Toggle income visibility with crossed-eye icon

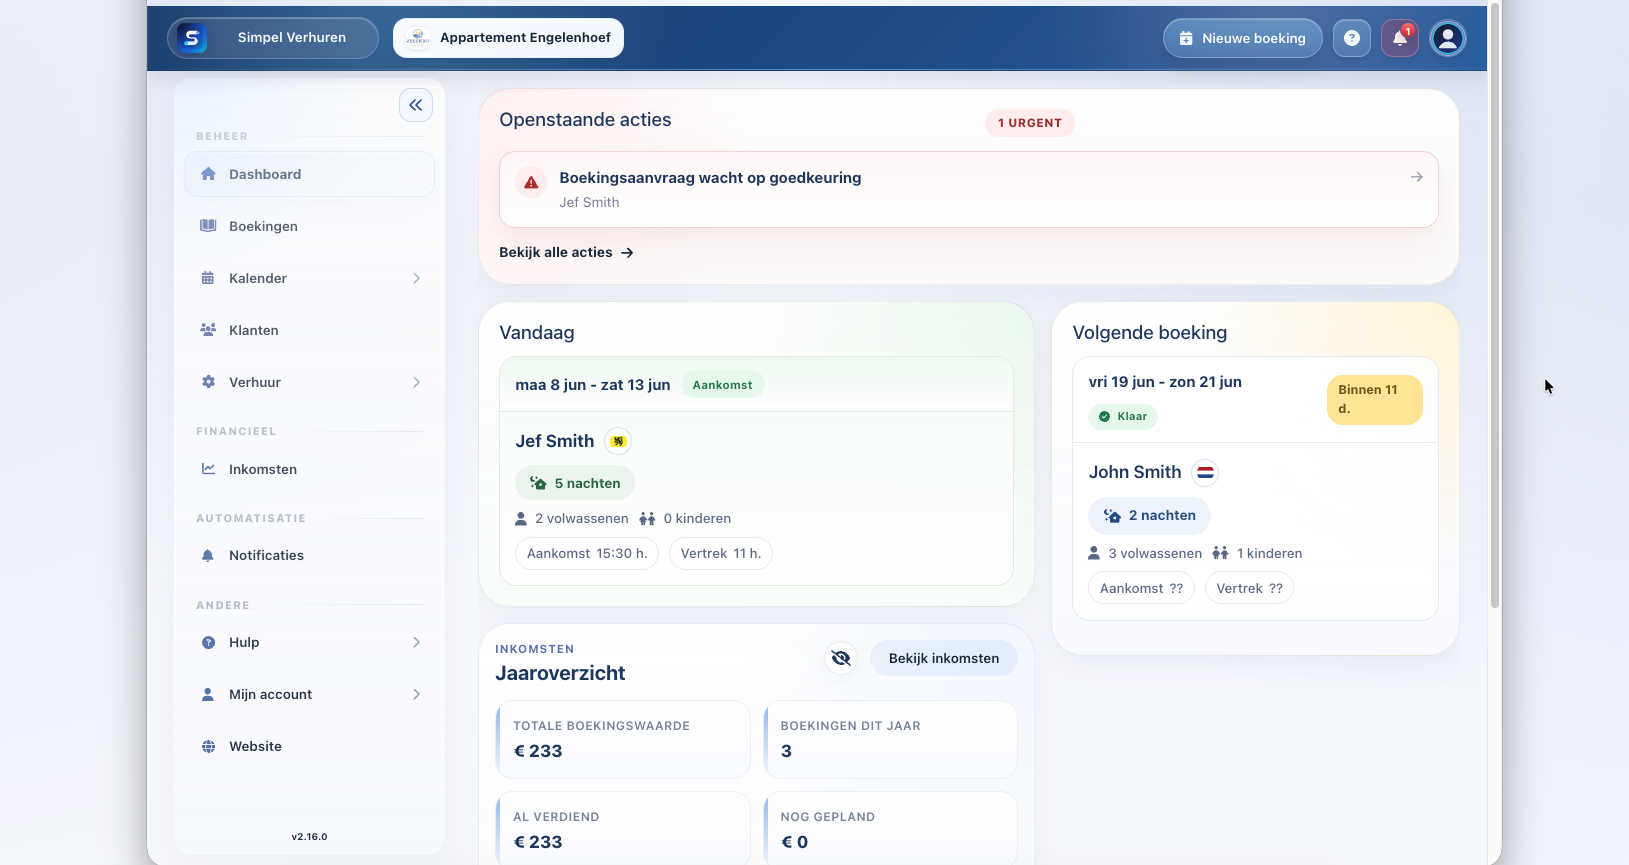pyautogui.click(x=841, y=658)
